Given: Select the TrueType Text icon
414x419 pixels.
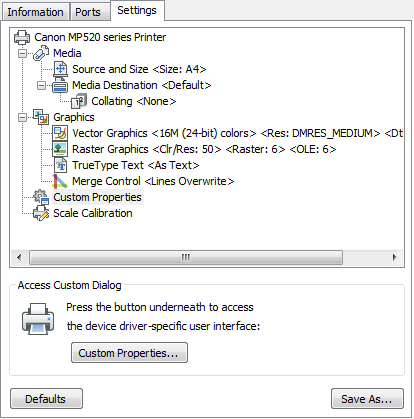Looking at the screenshot, I should (x=60, y=165).
